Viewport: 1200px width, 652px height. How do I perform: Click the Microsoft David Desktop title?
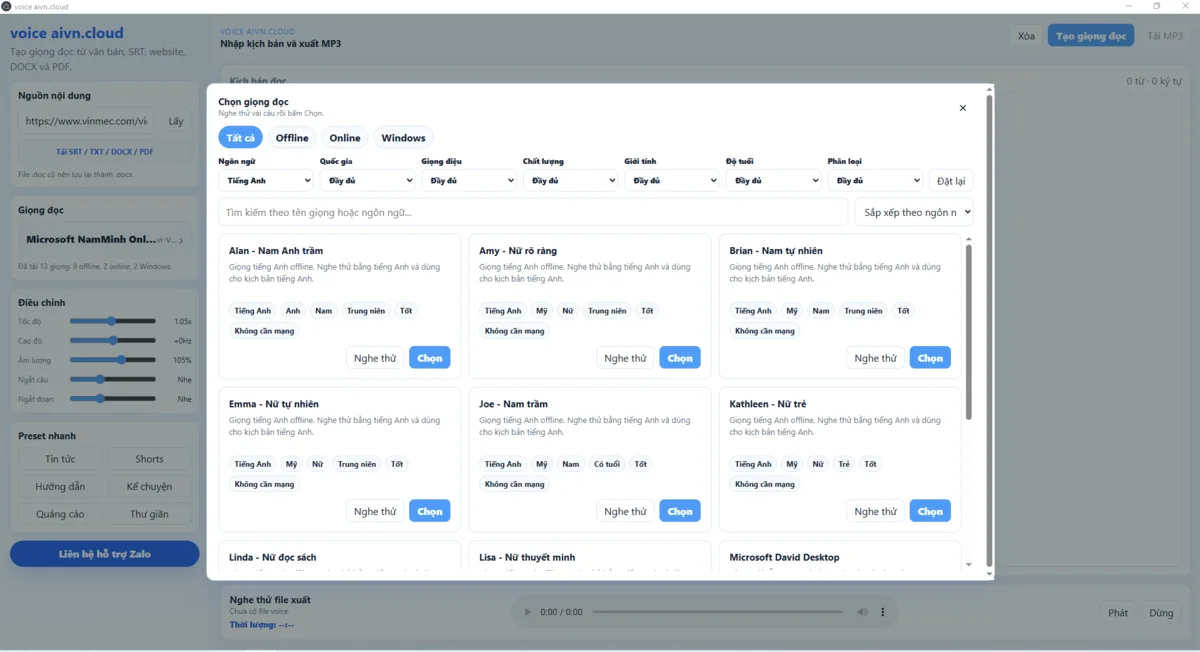pos(784,557)
